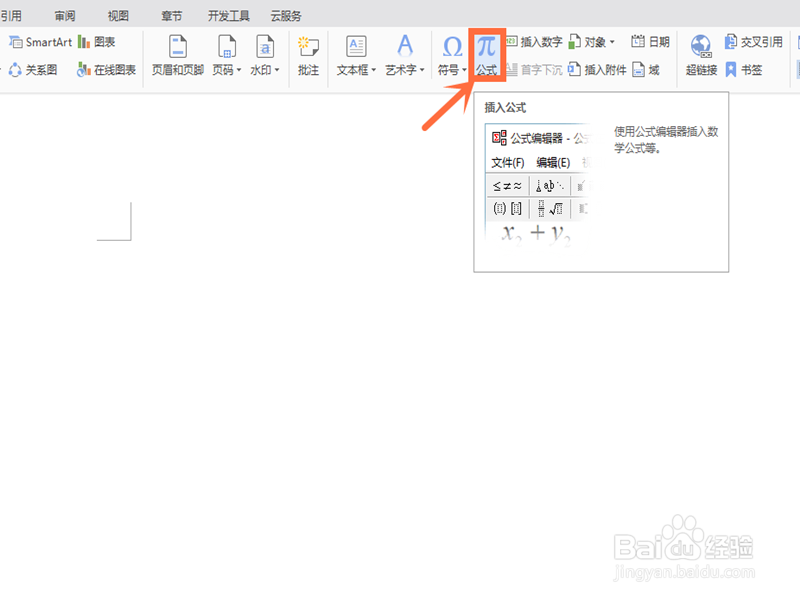Add a bookmark (书签)
This screenshot has width=800, height=600.
tap(743, 69)
